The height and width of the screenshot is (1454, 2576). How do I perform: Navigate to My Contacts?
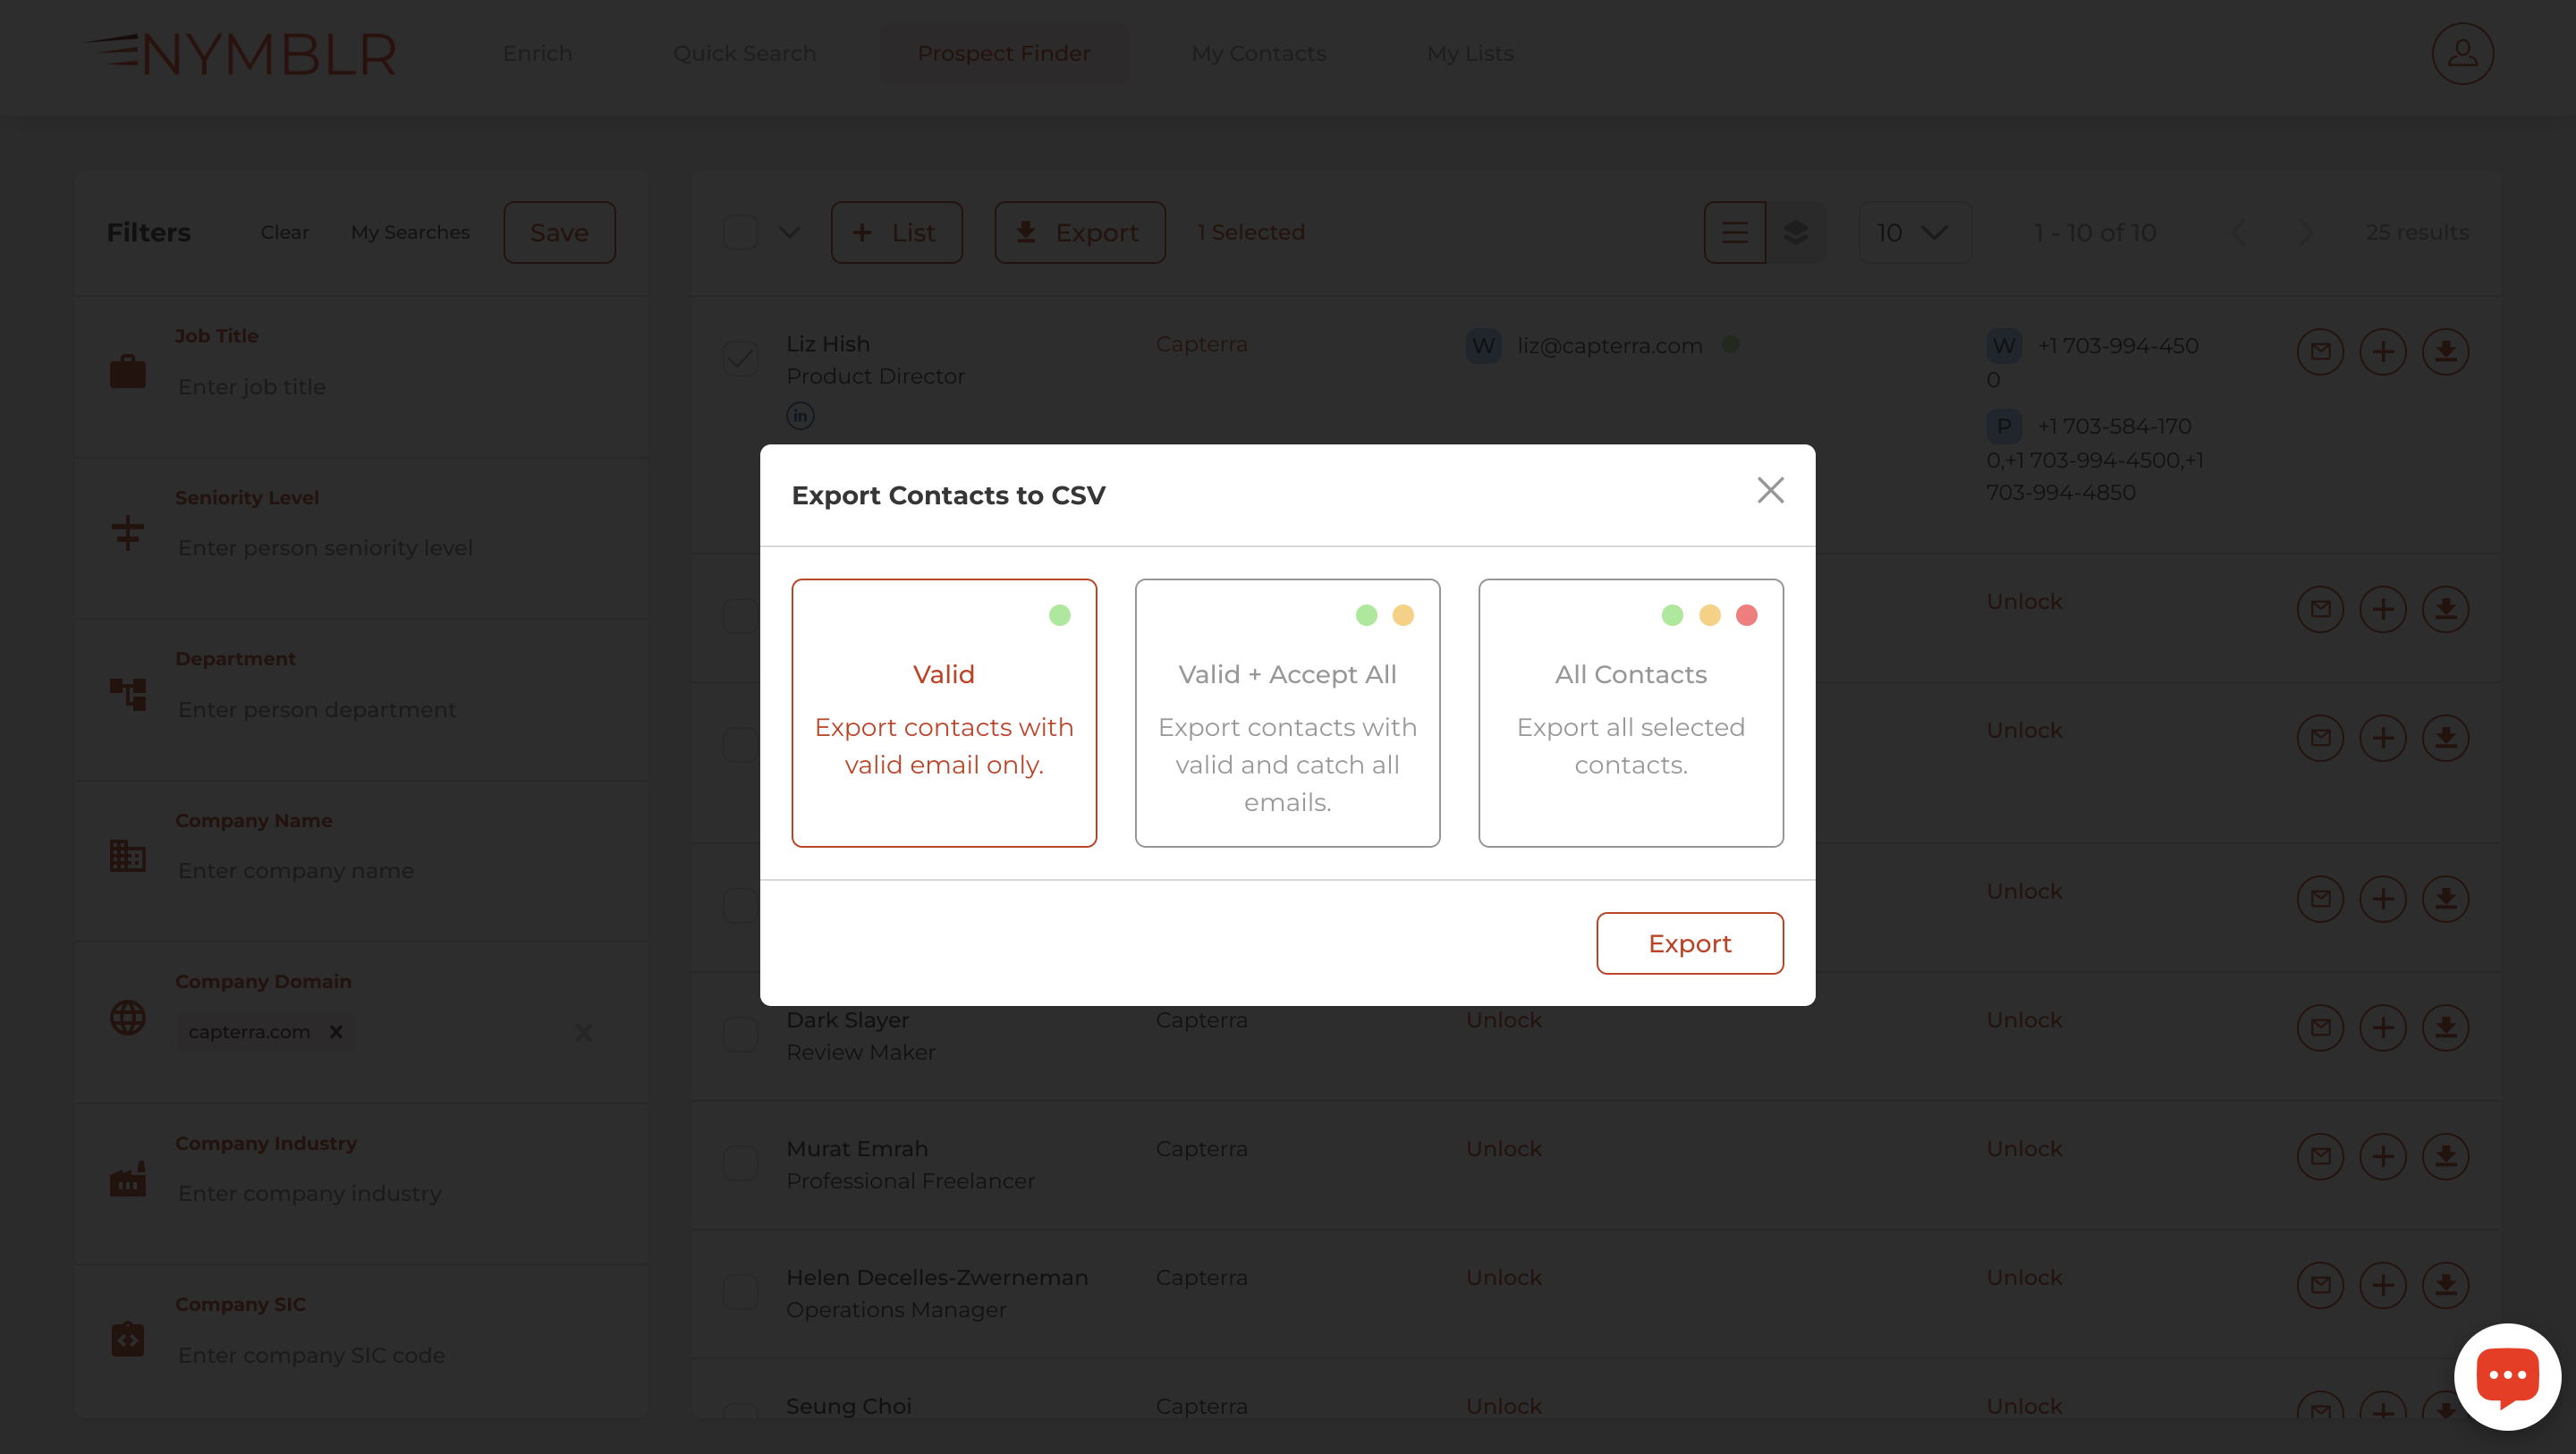[x=1258, y=53]
